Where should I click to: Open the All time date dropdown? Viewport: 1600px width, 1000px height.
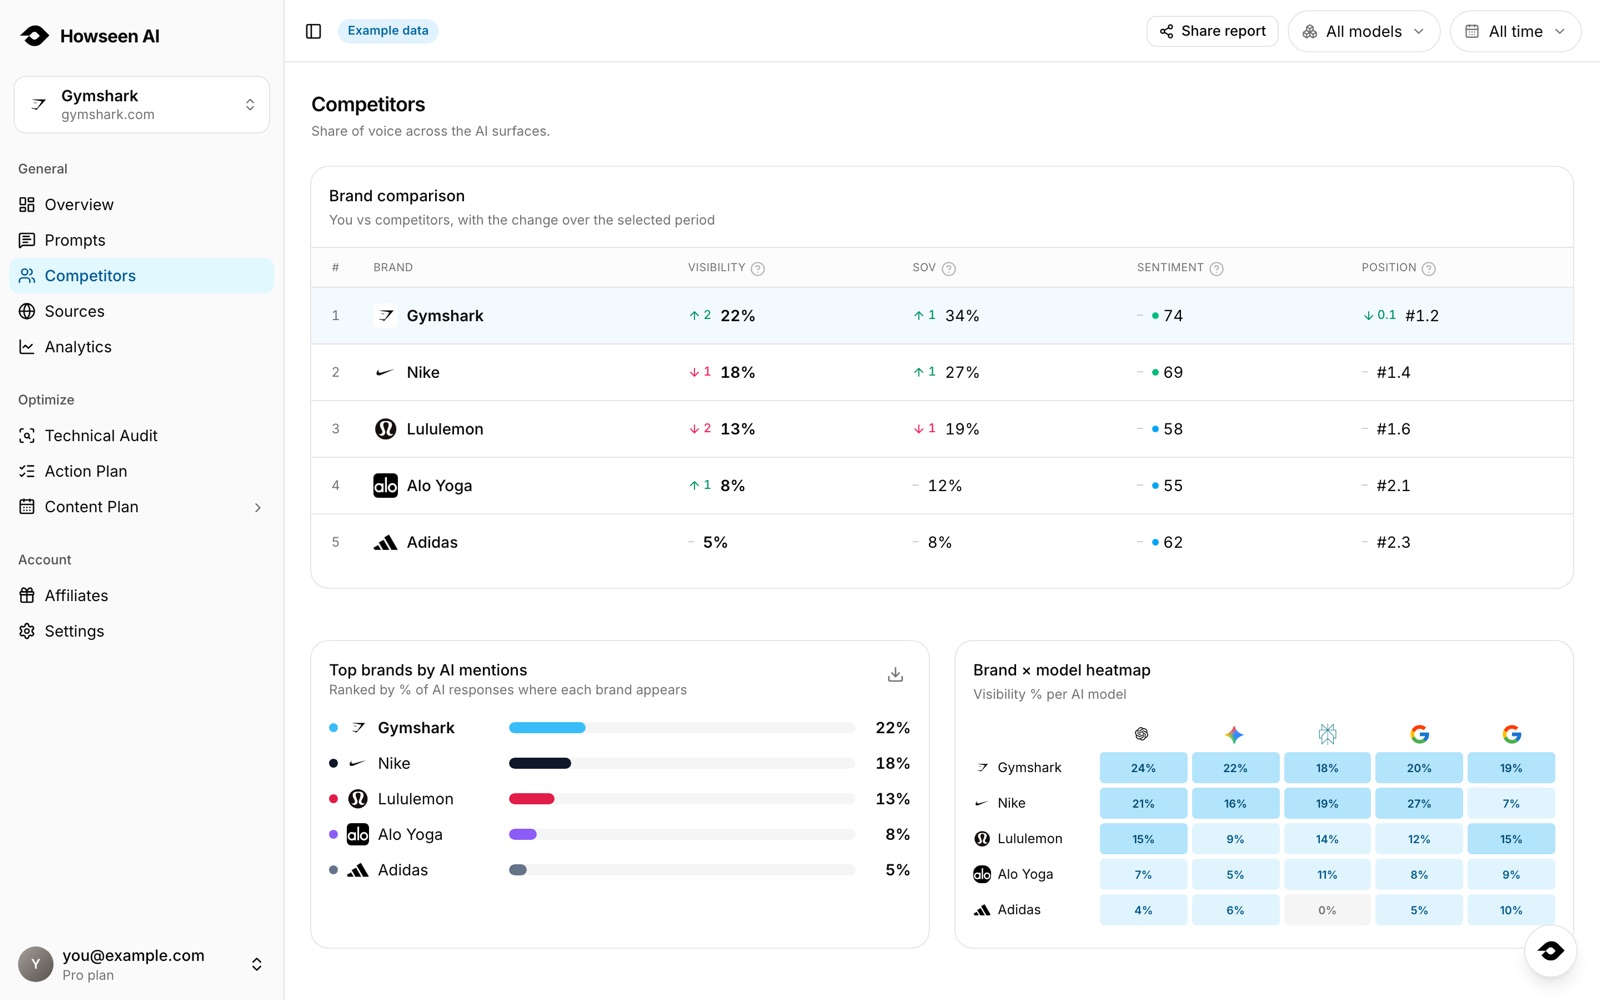point(1515,31)
